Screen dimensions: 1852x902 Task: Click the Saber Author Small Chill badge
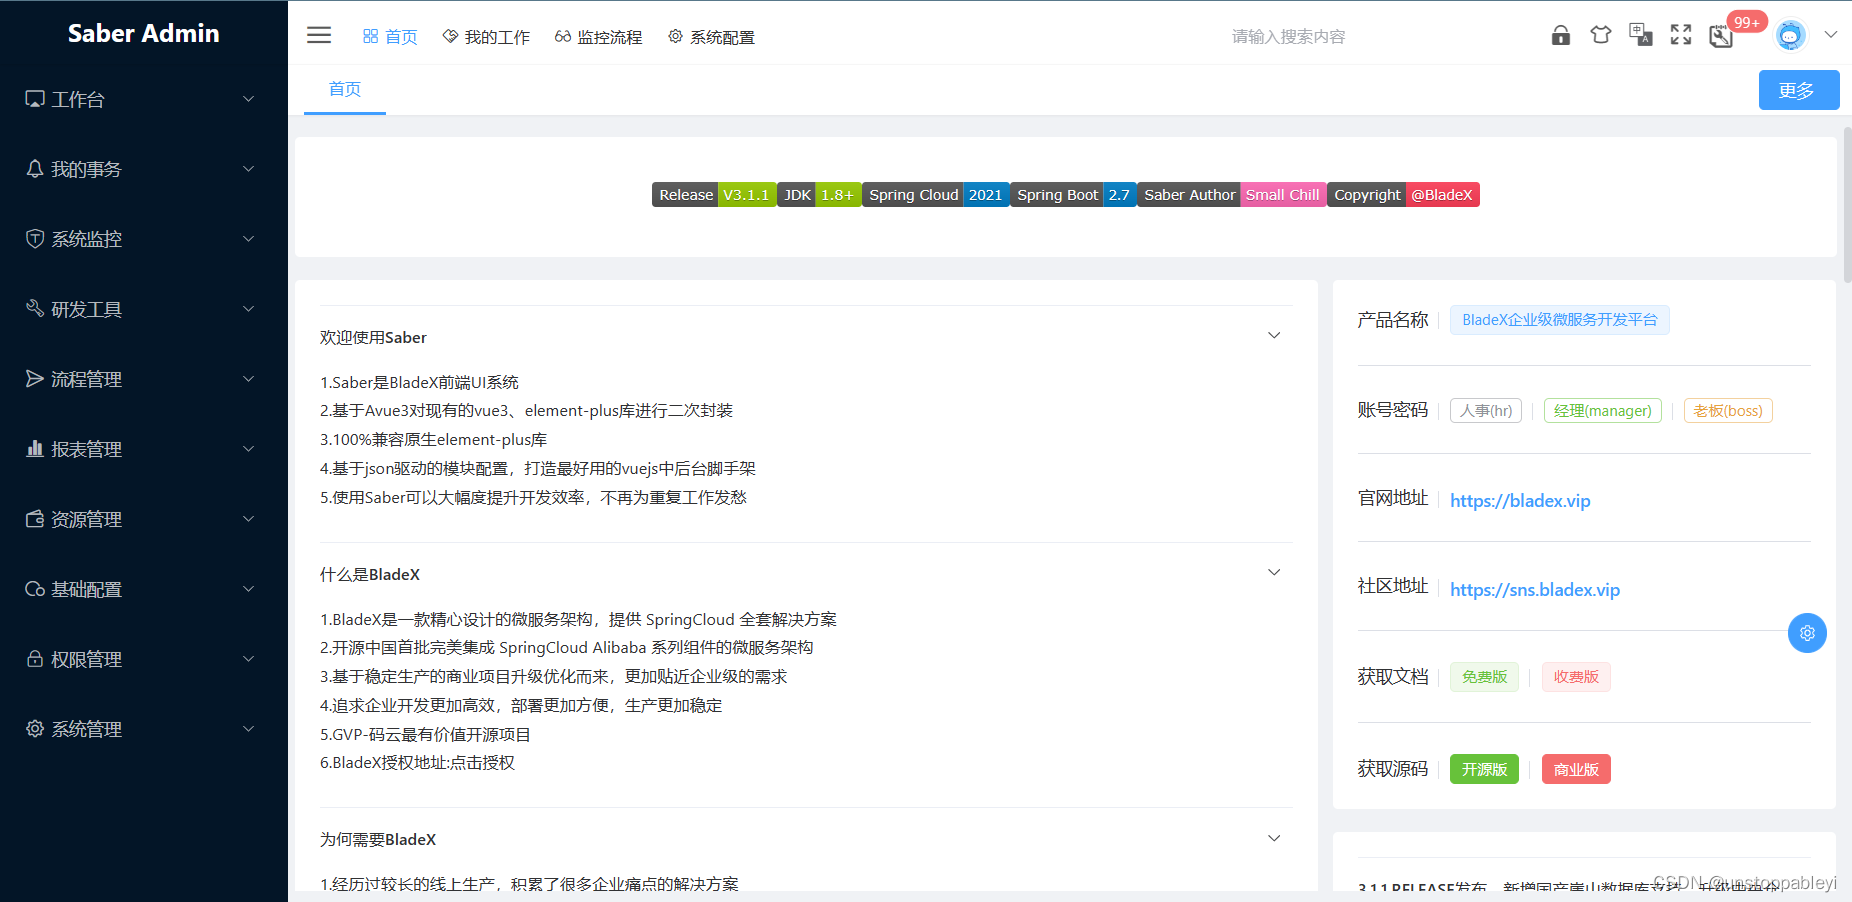(1232, 195)
